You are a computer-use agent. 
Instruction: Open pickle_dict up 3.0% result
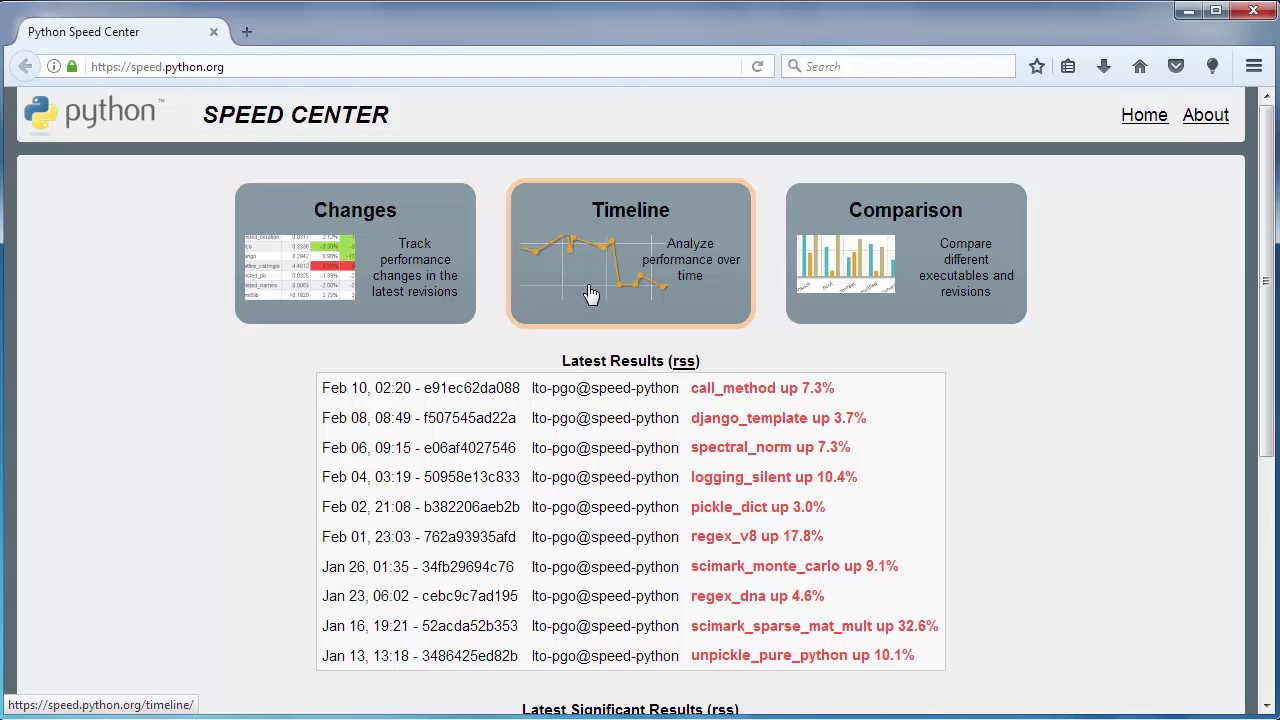pyautogui.click(x=758, y=507)
